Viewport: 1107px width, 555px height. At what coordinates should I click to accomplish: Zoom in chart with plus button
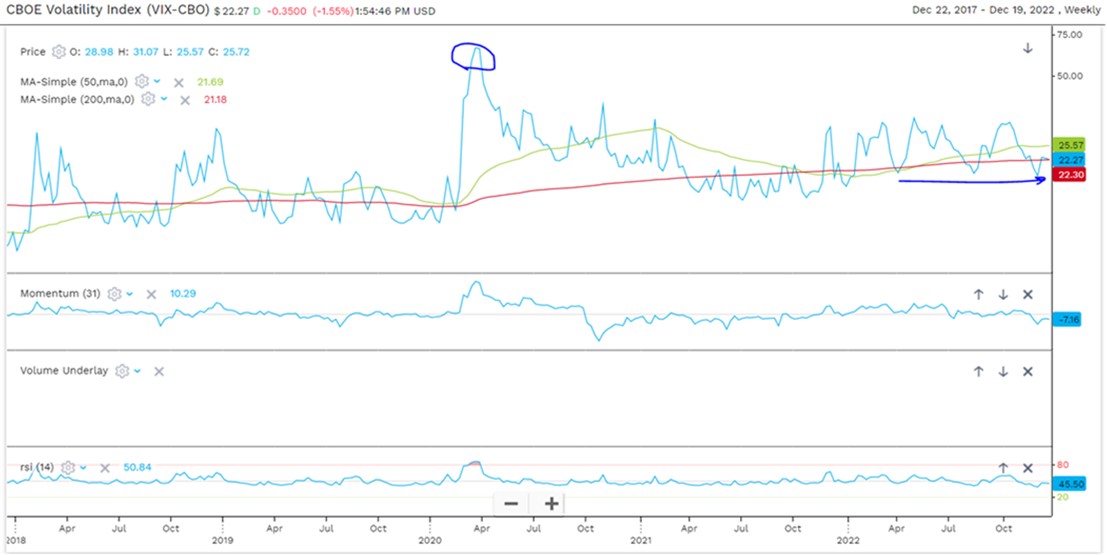click(551, 503)
